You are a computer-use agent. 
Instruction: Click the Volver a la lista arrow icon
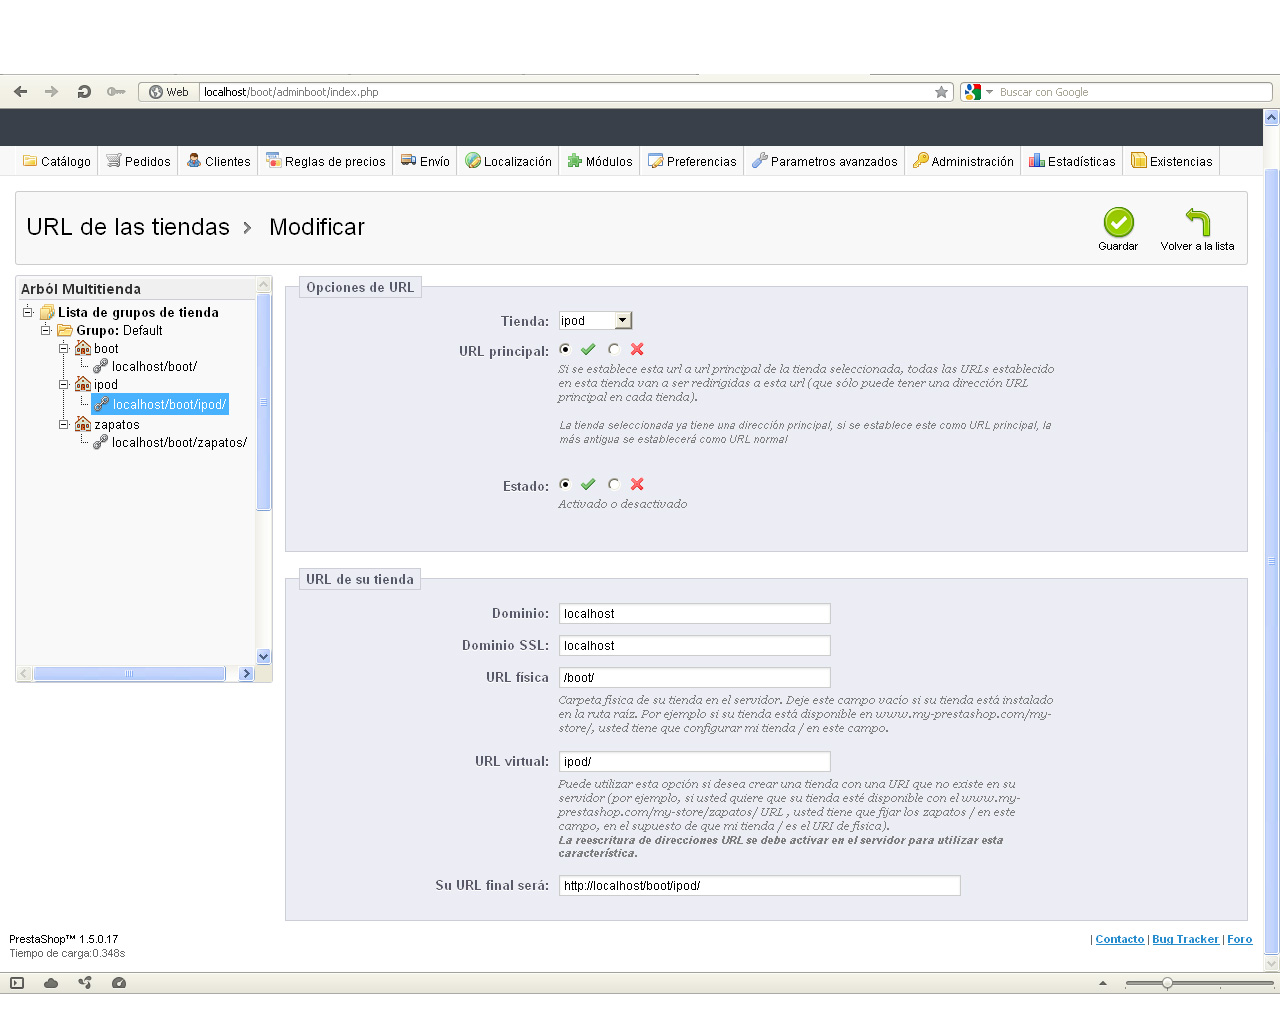click(1198, 222)
